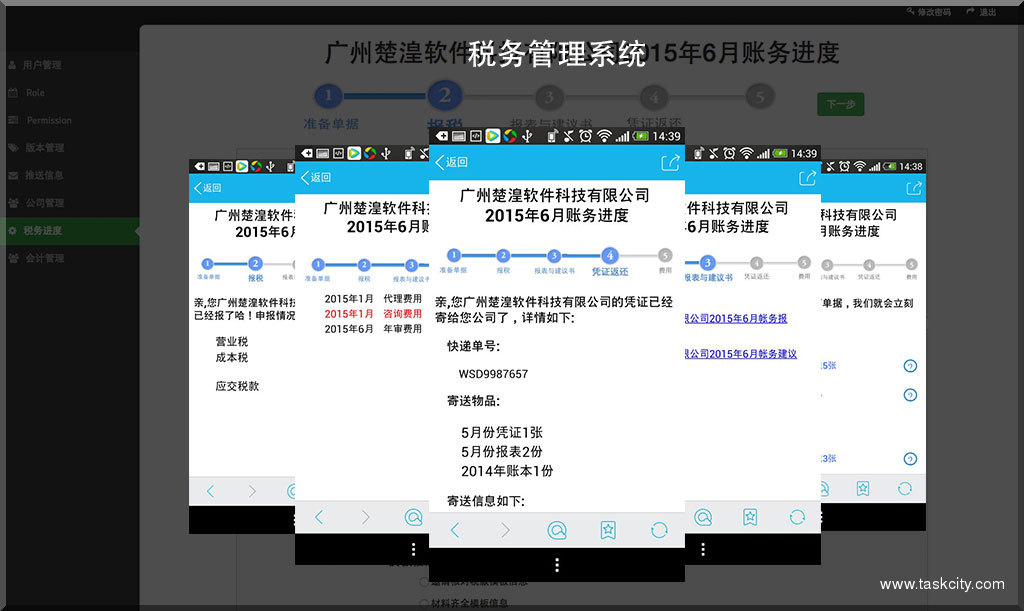
Task: Open the three-dot menu below the center phone
Action: coord(556,565)
